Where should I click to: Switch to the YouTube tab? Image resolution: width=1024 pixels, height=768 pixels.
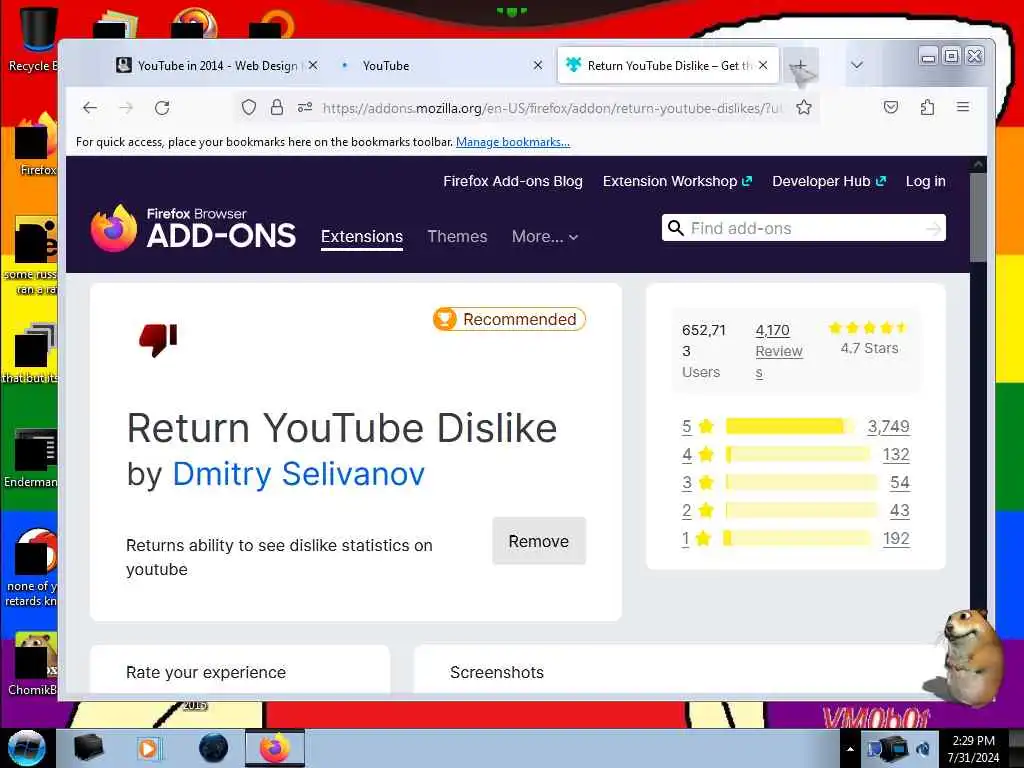(x=441, y=65)
